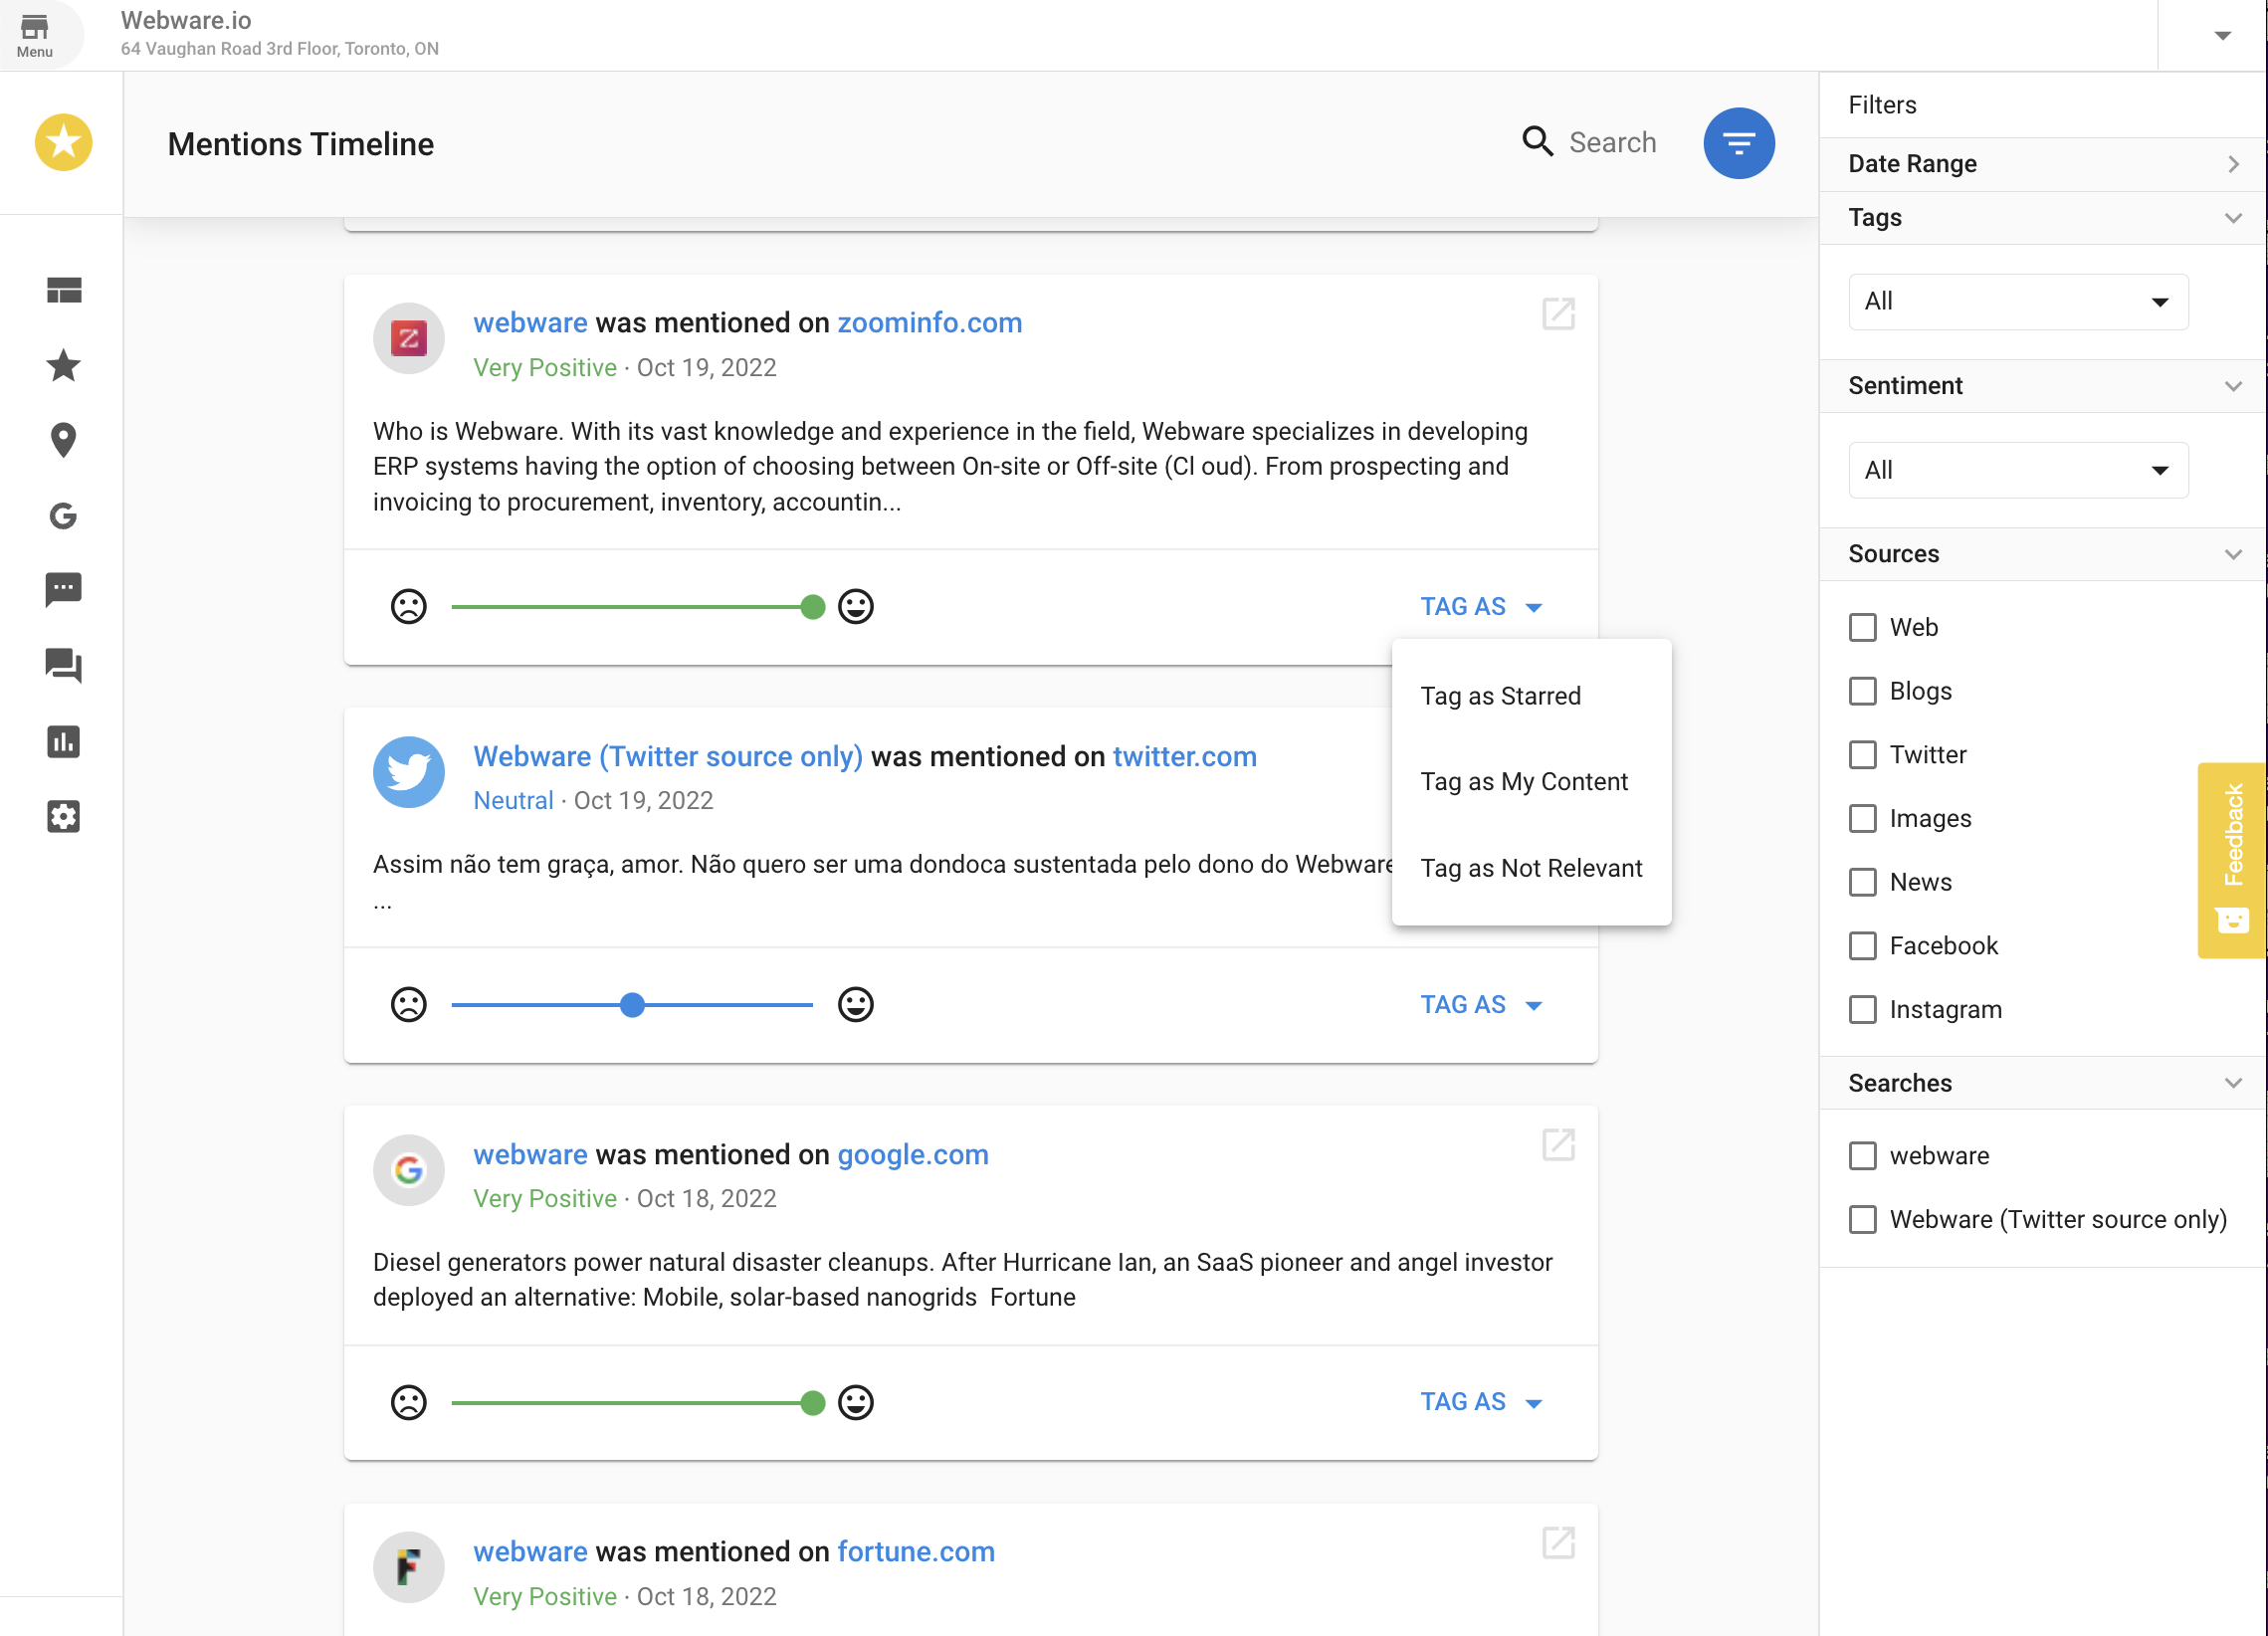The image size is (2268, 1636).
Task: Toggle the blue filter button
Action: 1739,143
